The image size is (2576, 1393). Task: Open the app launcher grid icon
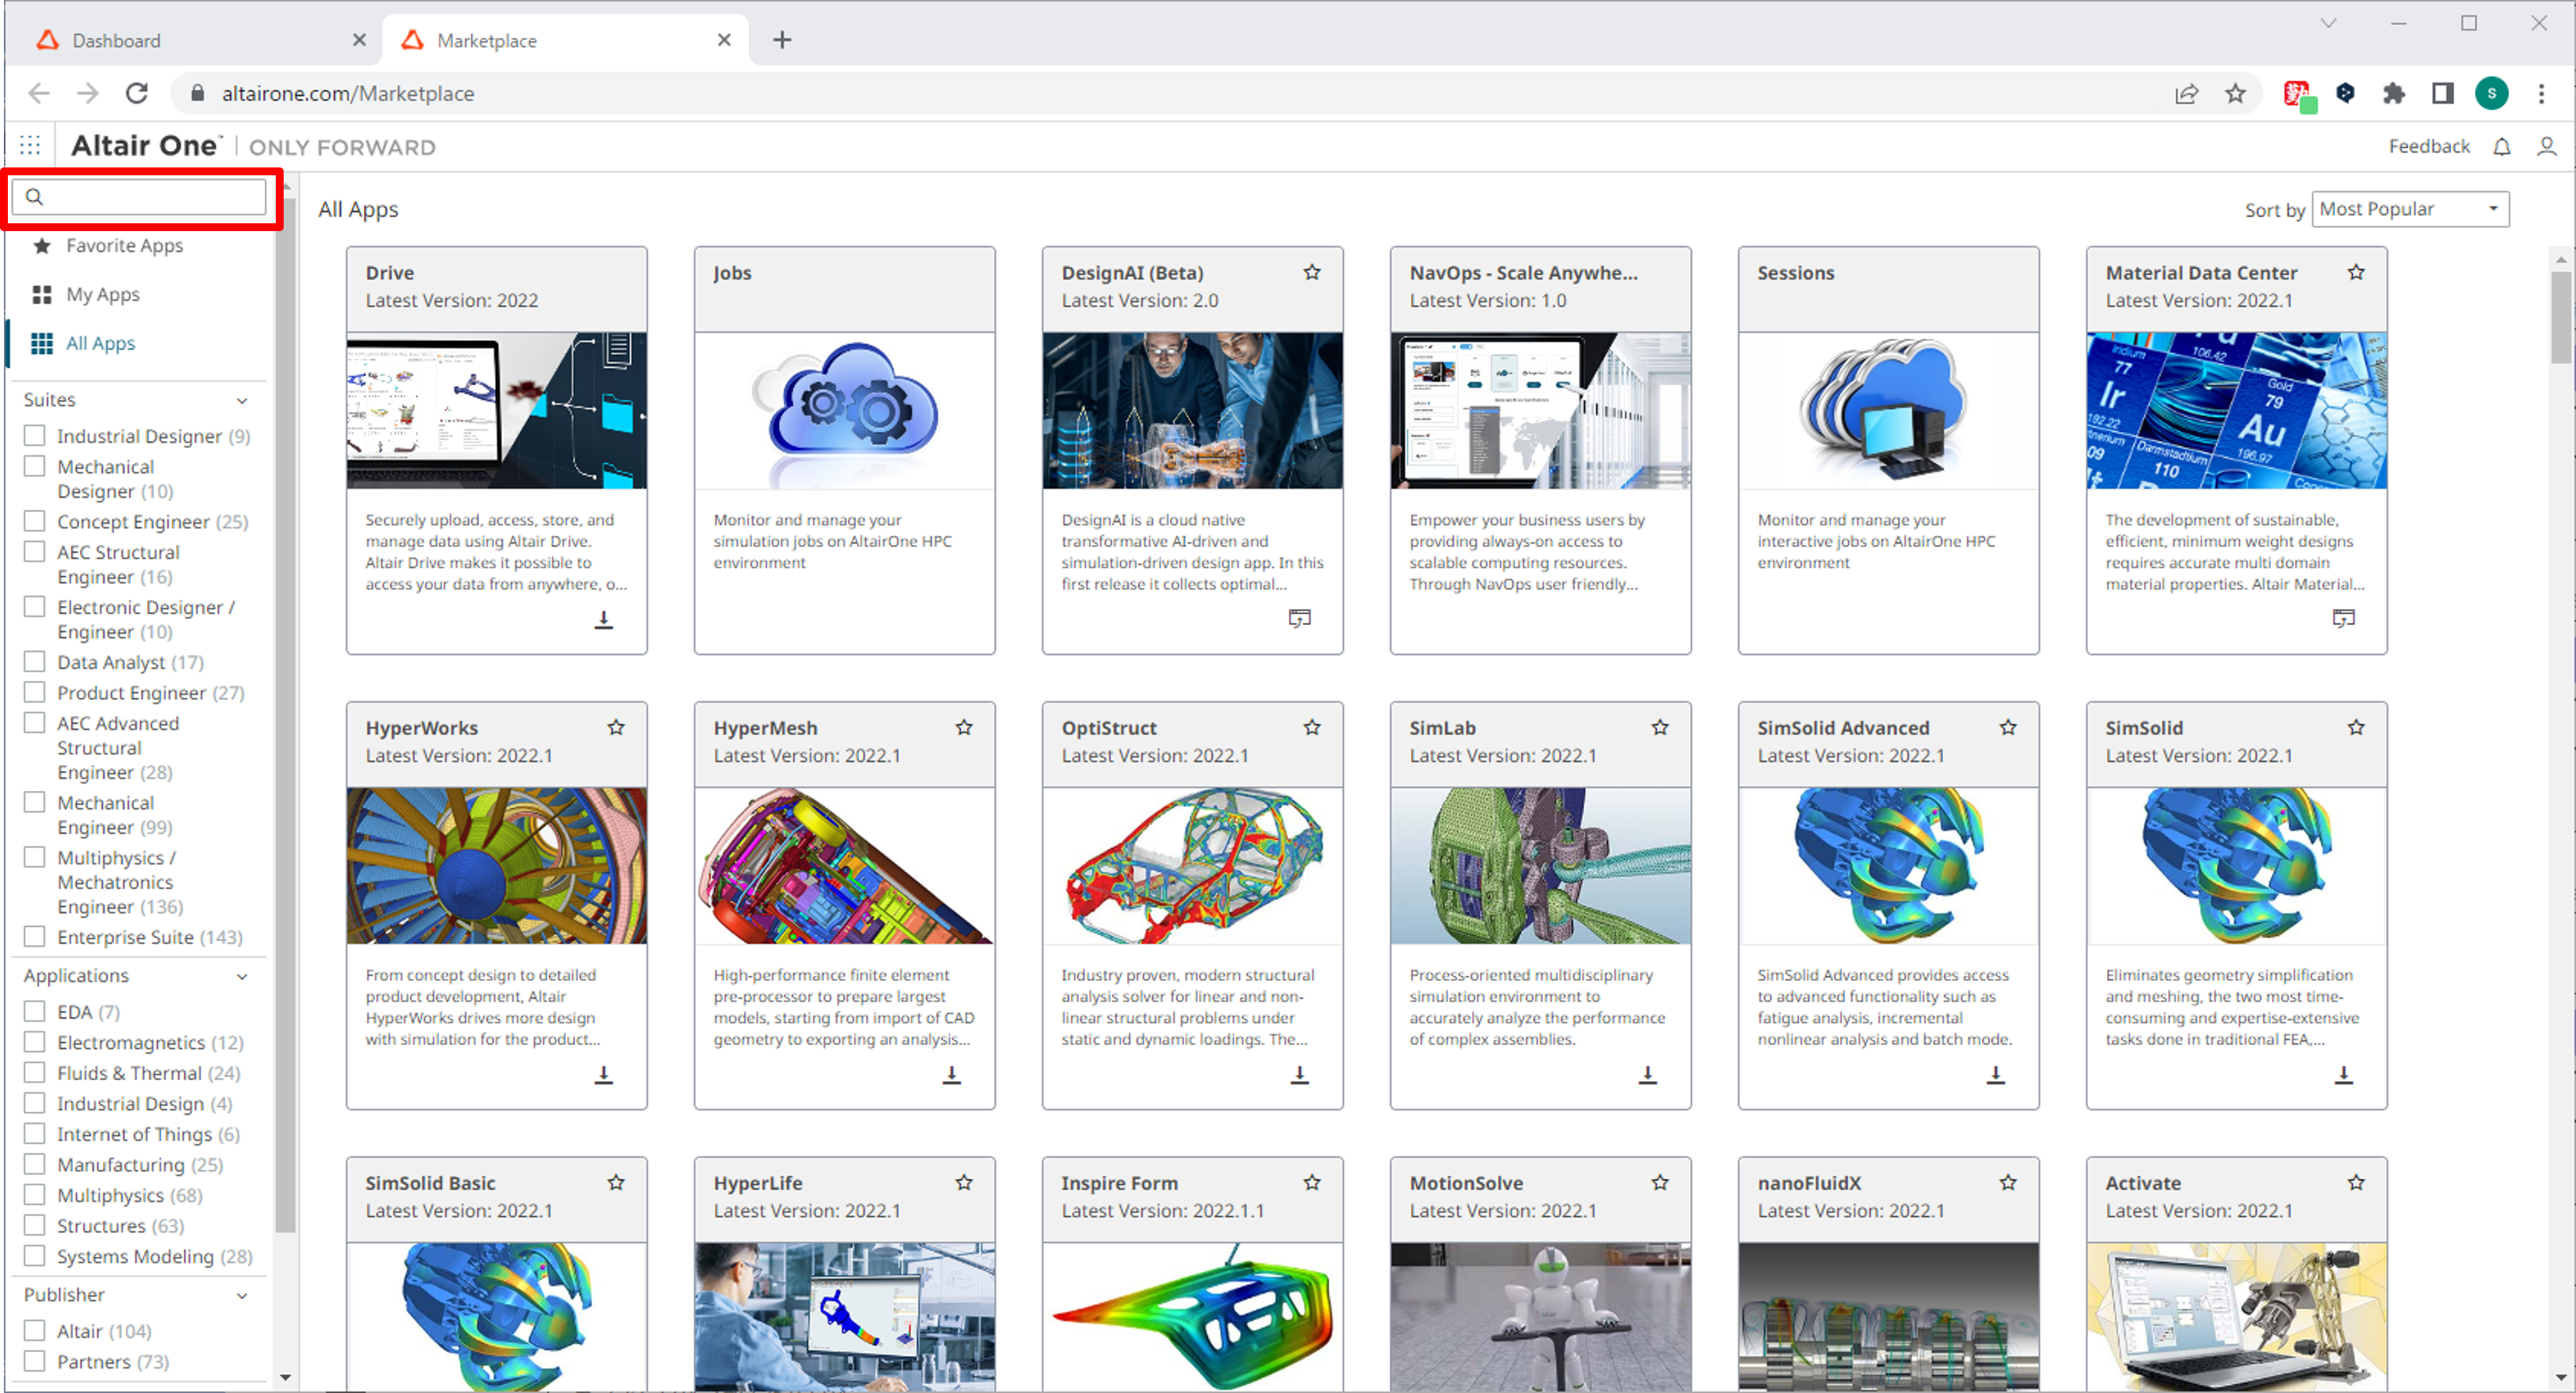point(30,146)
